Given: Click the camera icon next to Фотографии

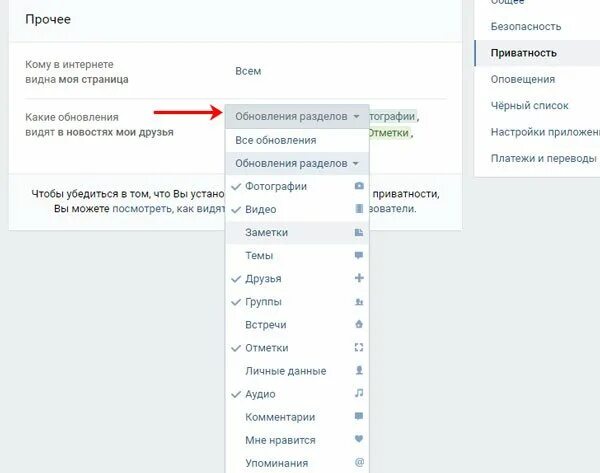Looking at the screenshot, I should click(359, 186).
